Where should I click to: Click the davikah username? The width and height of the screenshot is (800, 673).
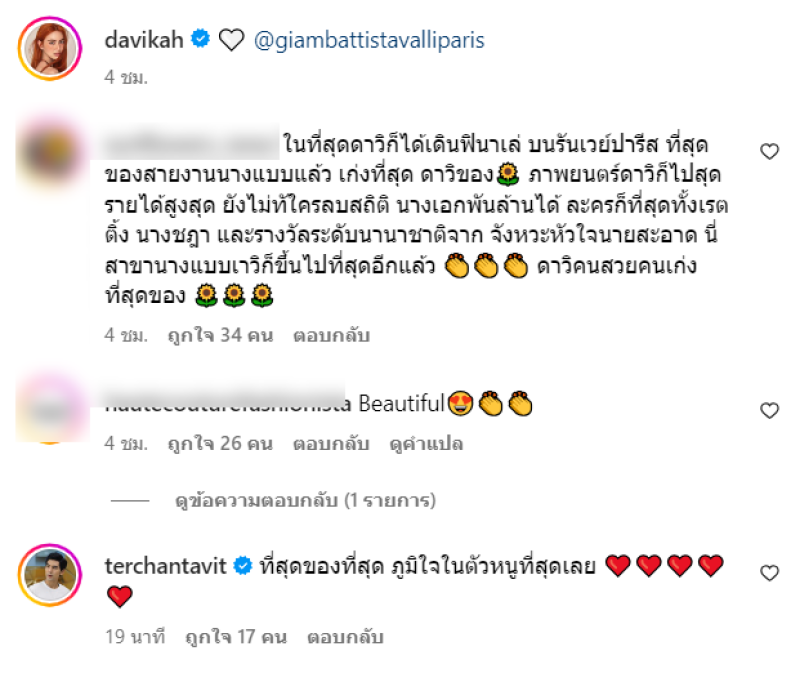tap(144, 40)
